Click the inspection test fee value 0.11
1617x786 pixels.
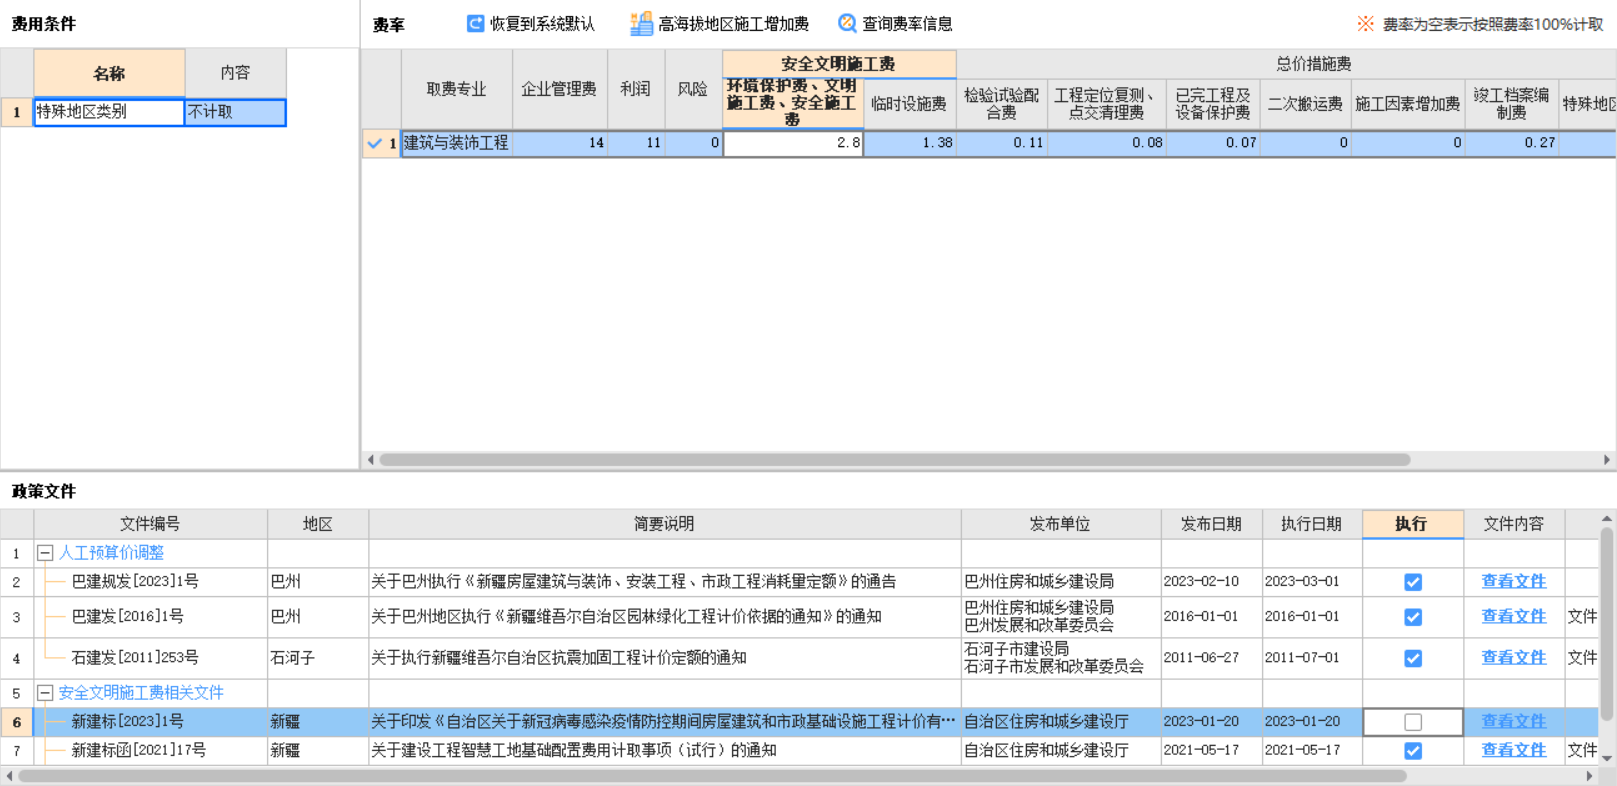coord(1002,143)
